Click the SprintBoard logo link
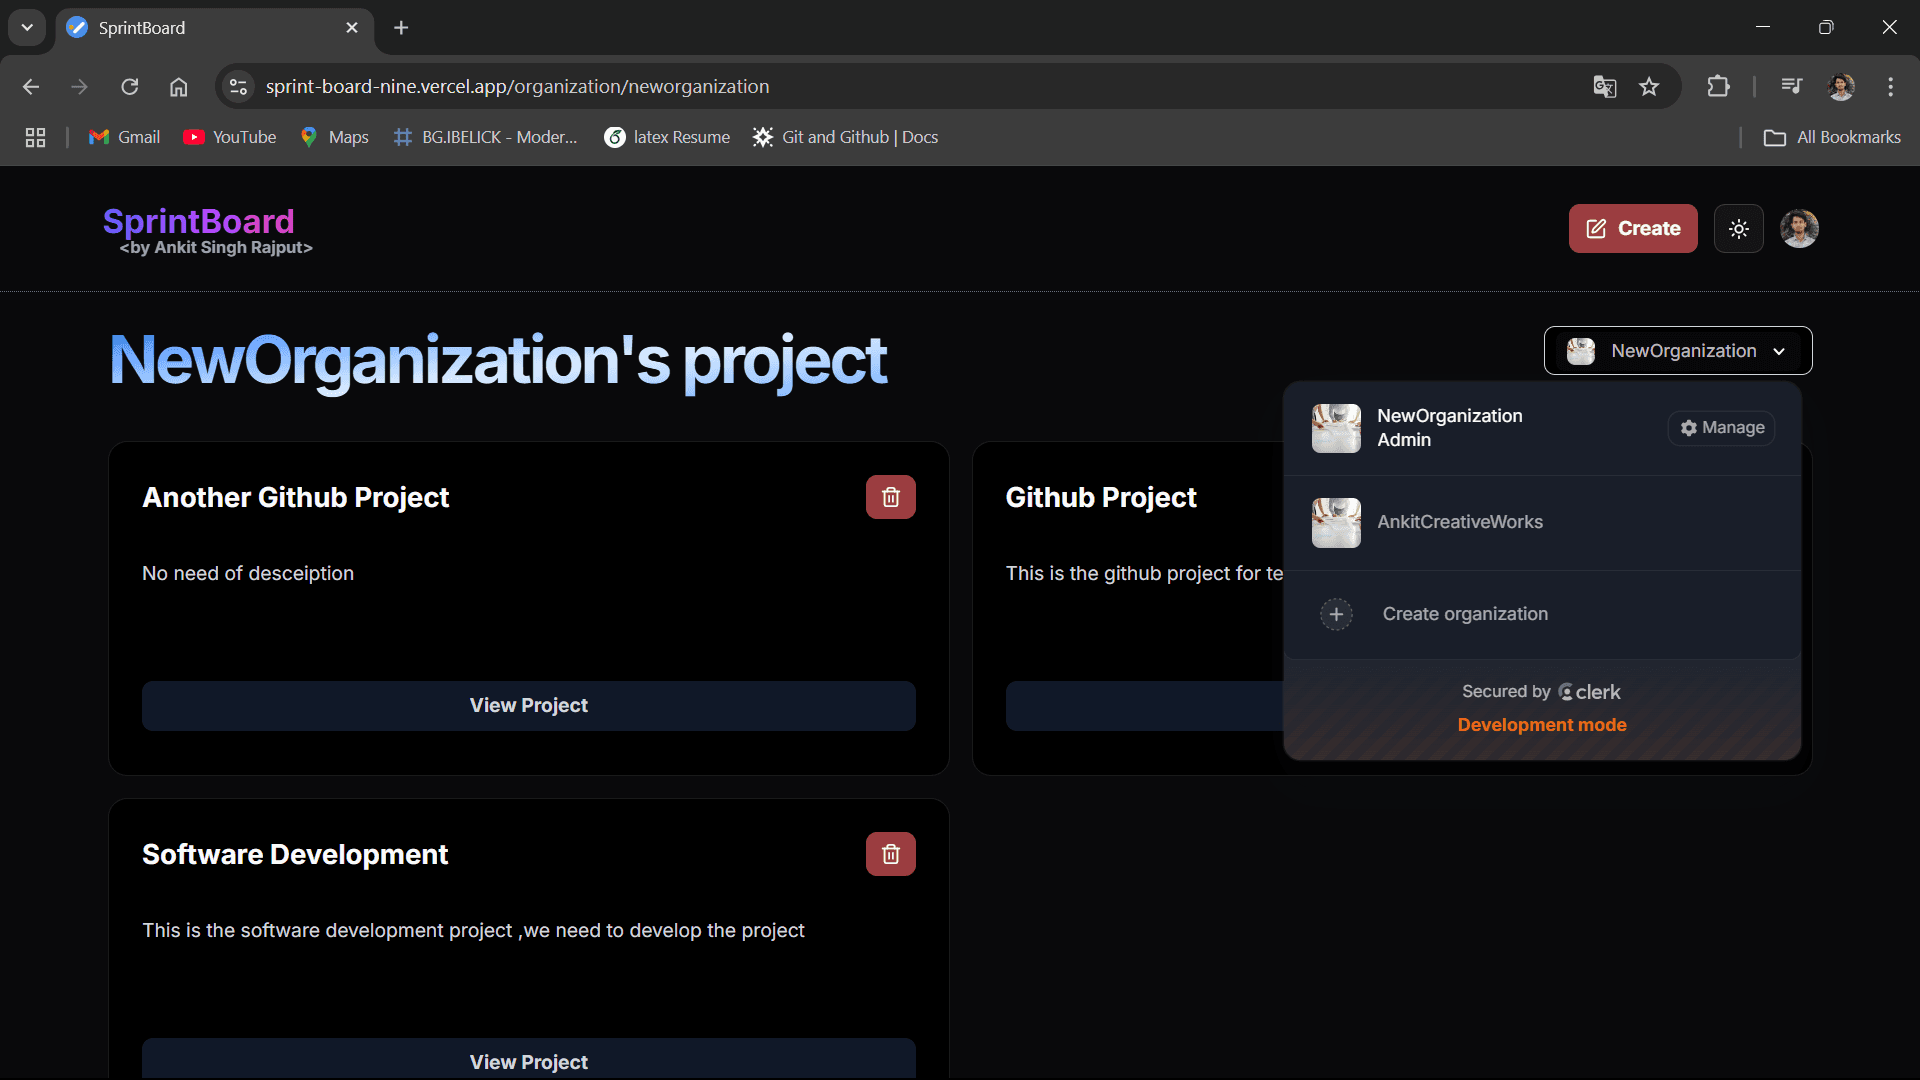 [x=199, y=222]
